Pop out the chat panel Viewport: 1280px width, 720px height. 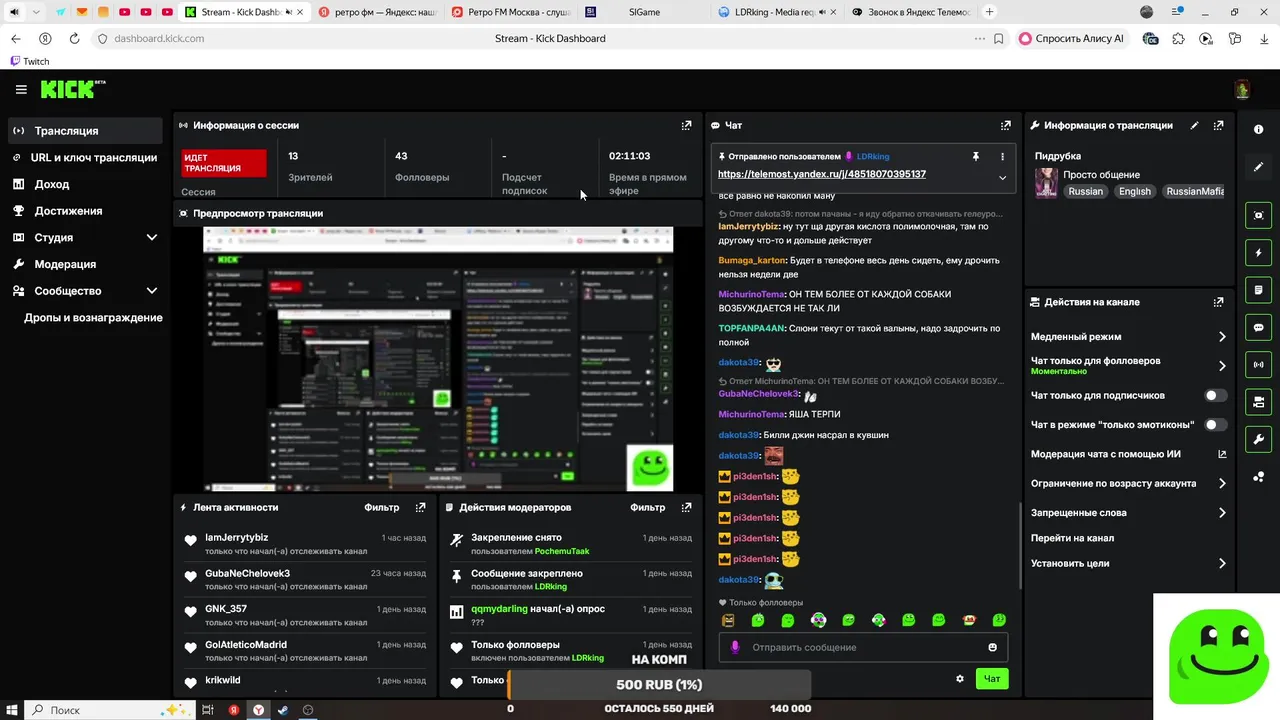click(x=1005, y=126)
